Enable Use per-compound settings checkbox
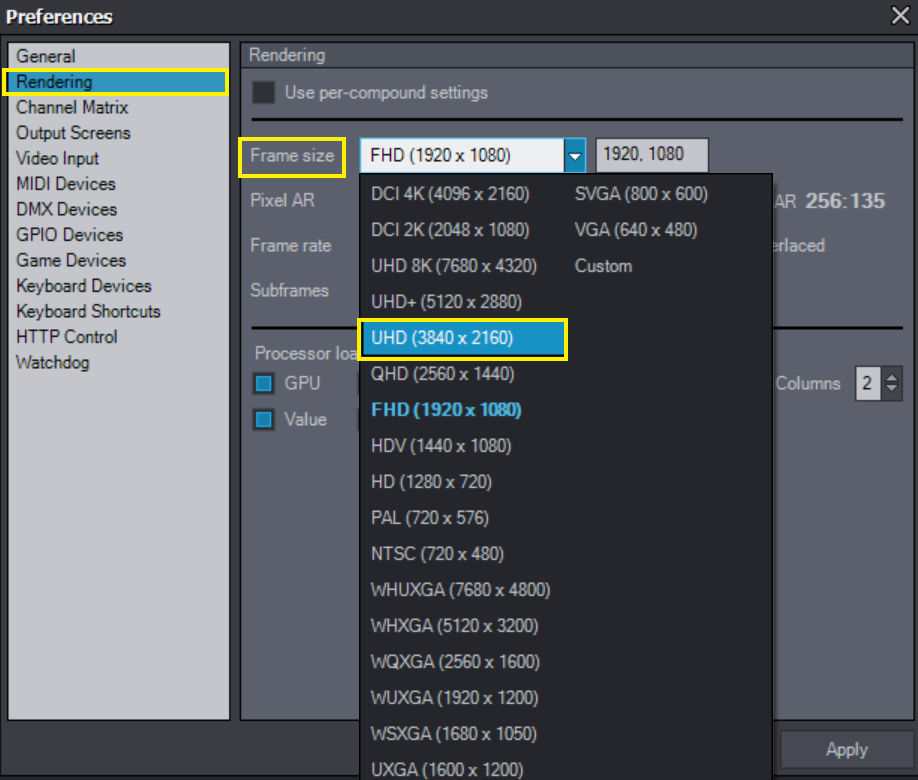 pos(264,93)
